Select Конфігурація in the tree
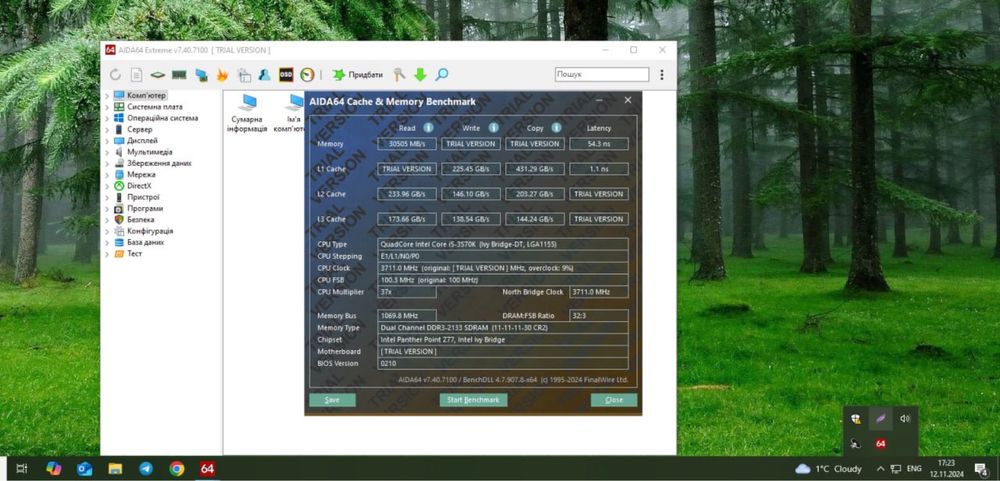 pos(150,232)
